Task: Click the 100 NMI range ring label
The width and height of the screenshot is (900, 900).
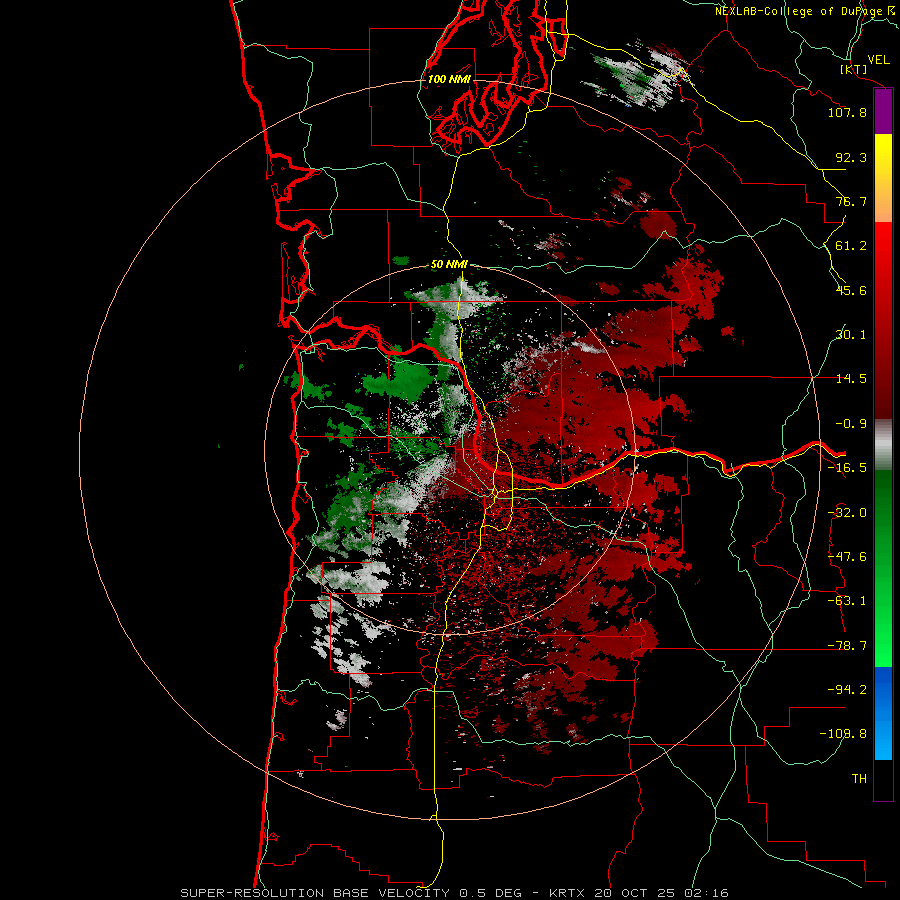Action: tap(449, 79)
